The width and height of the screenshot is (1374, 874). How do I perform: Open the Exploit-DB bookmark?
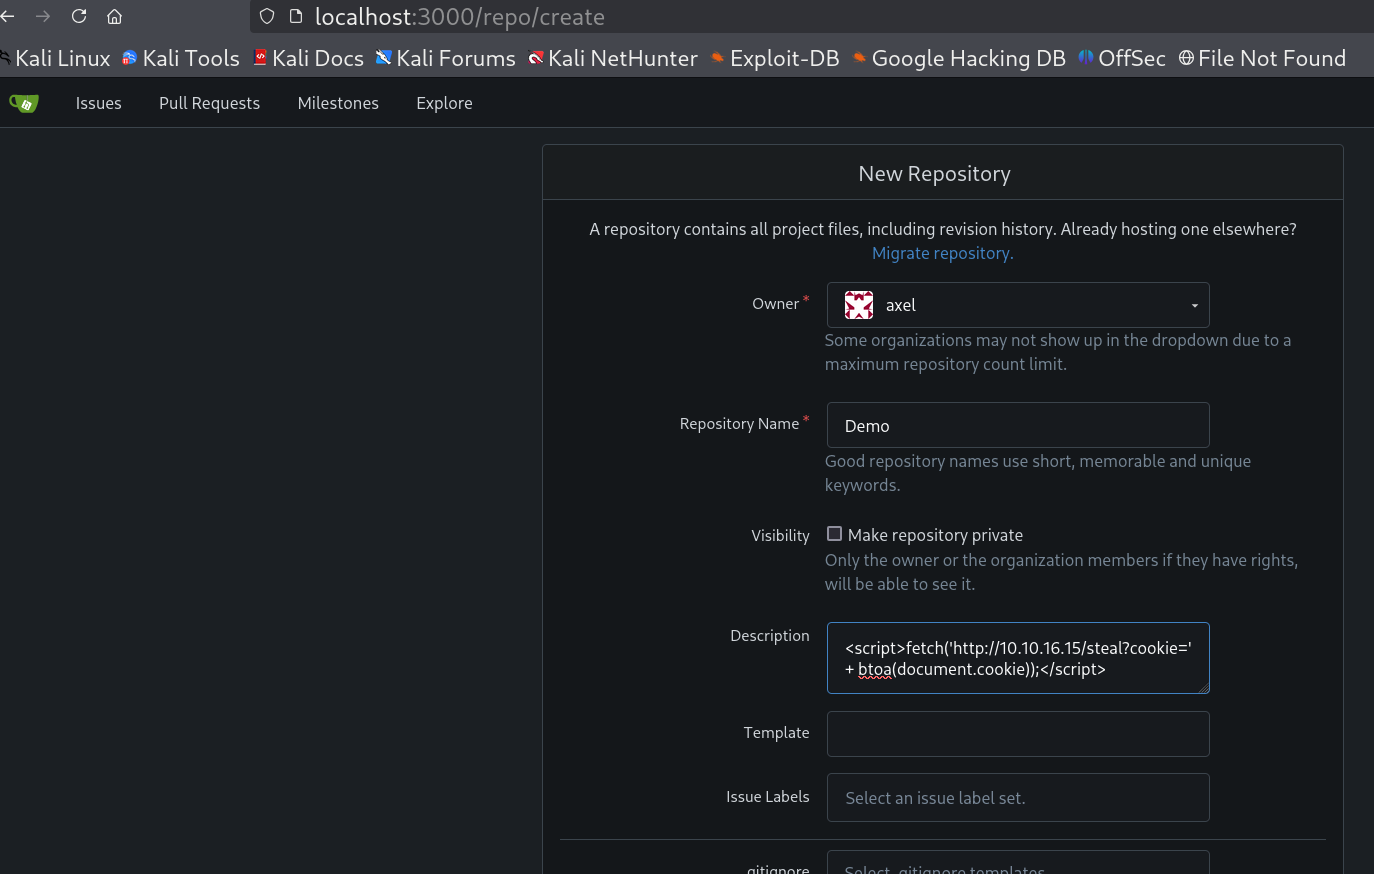click(x=775, y=58)
